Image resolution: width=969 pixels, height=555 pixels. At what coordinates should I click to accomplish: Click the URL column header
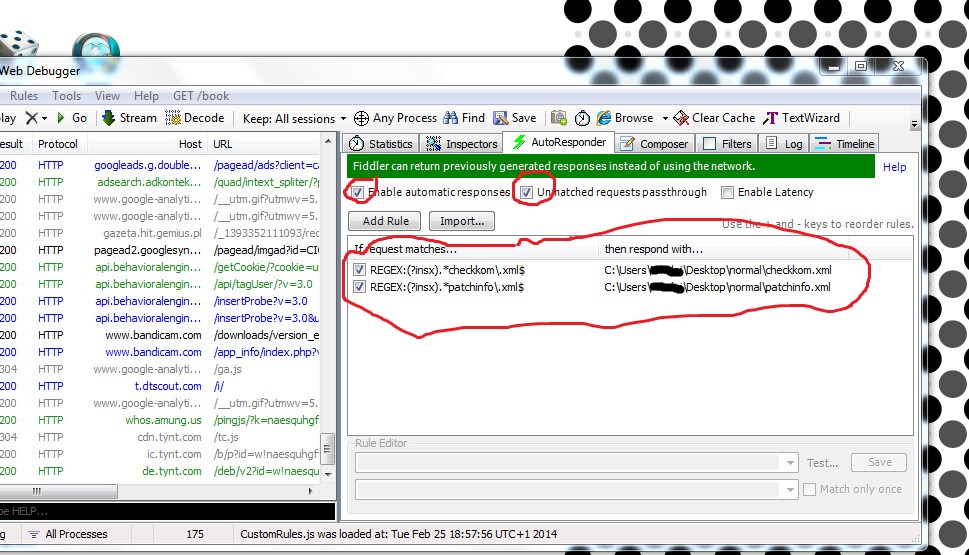tap(266, 144)
